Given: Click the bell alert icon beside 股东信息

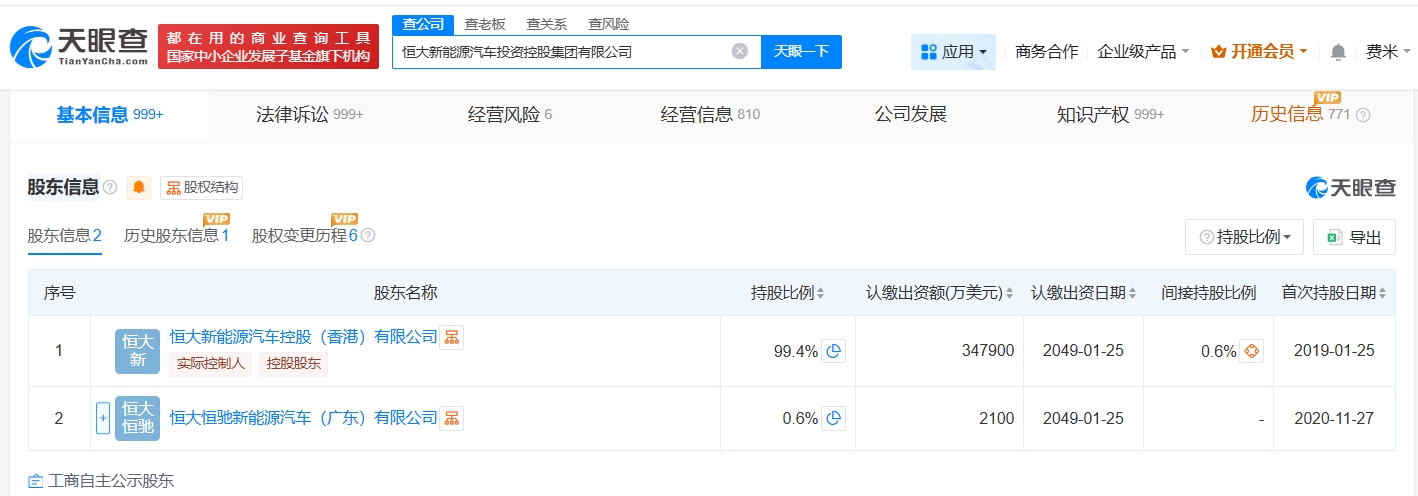Looking at the screenshot, I should (x=139, y=188).
